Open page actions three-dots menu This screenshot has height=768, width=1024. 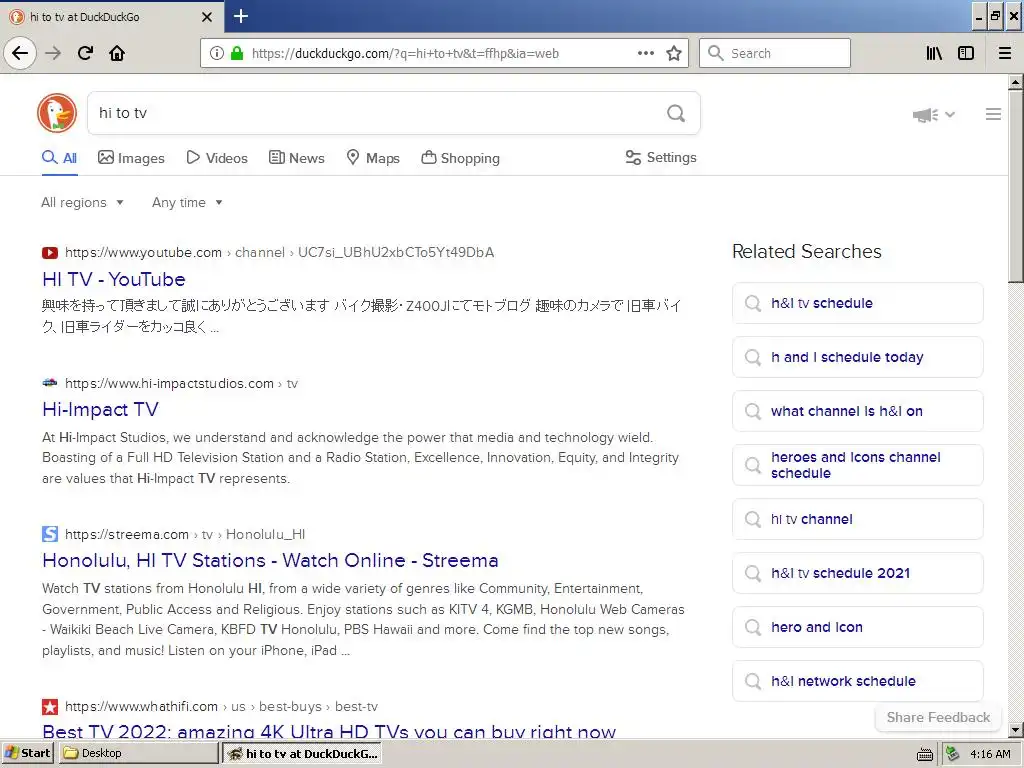[646, 54]
